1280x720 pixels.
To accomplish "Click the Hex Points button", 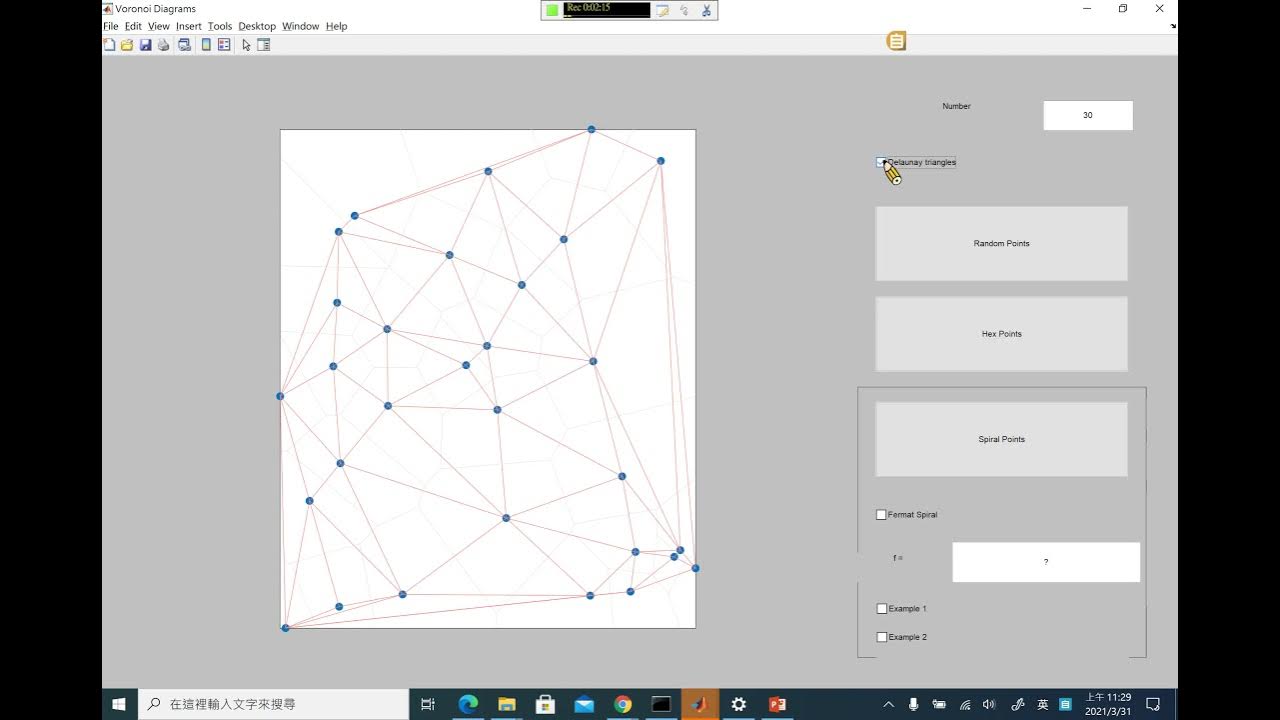I will [1002, 334].
